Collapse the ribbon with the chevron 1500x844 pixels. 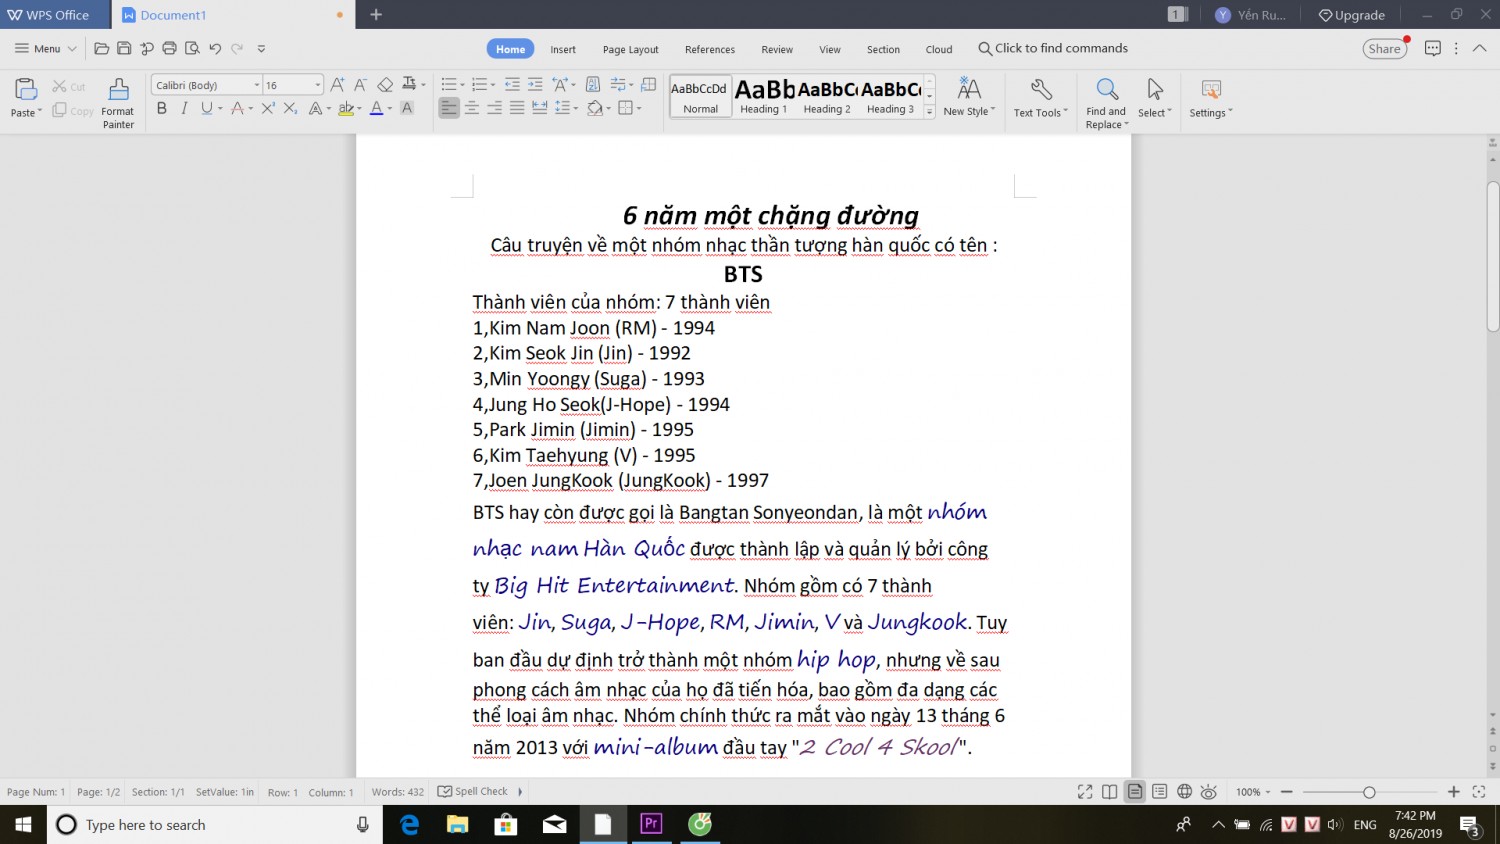1480,48
